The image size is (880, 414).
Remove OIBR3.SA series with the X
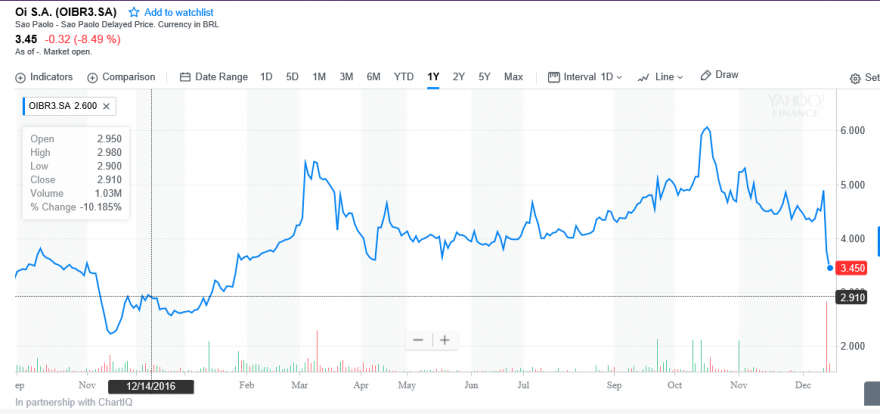(107, 106)
